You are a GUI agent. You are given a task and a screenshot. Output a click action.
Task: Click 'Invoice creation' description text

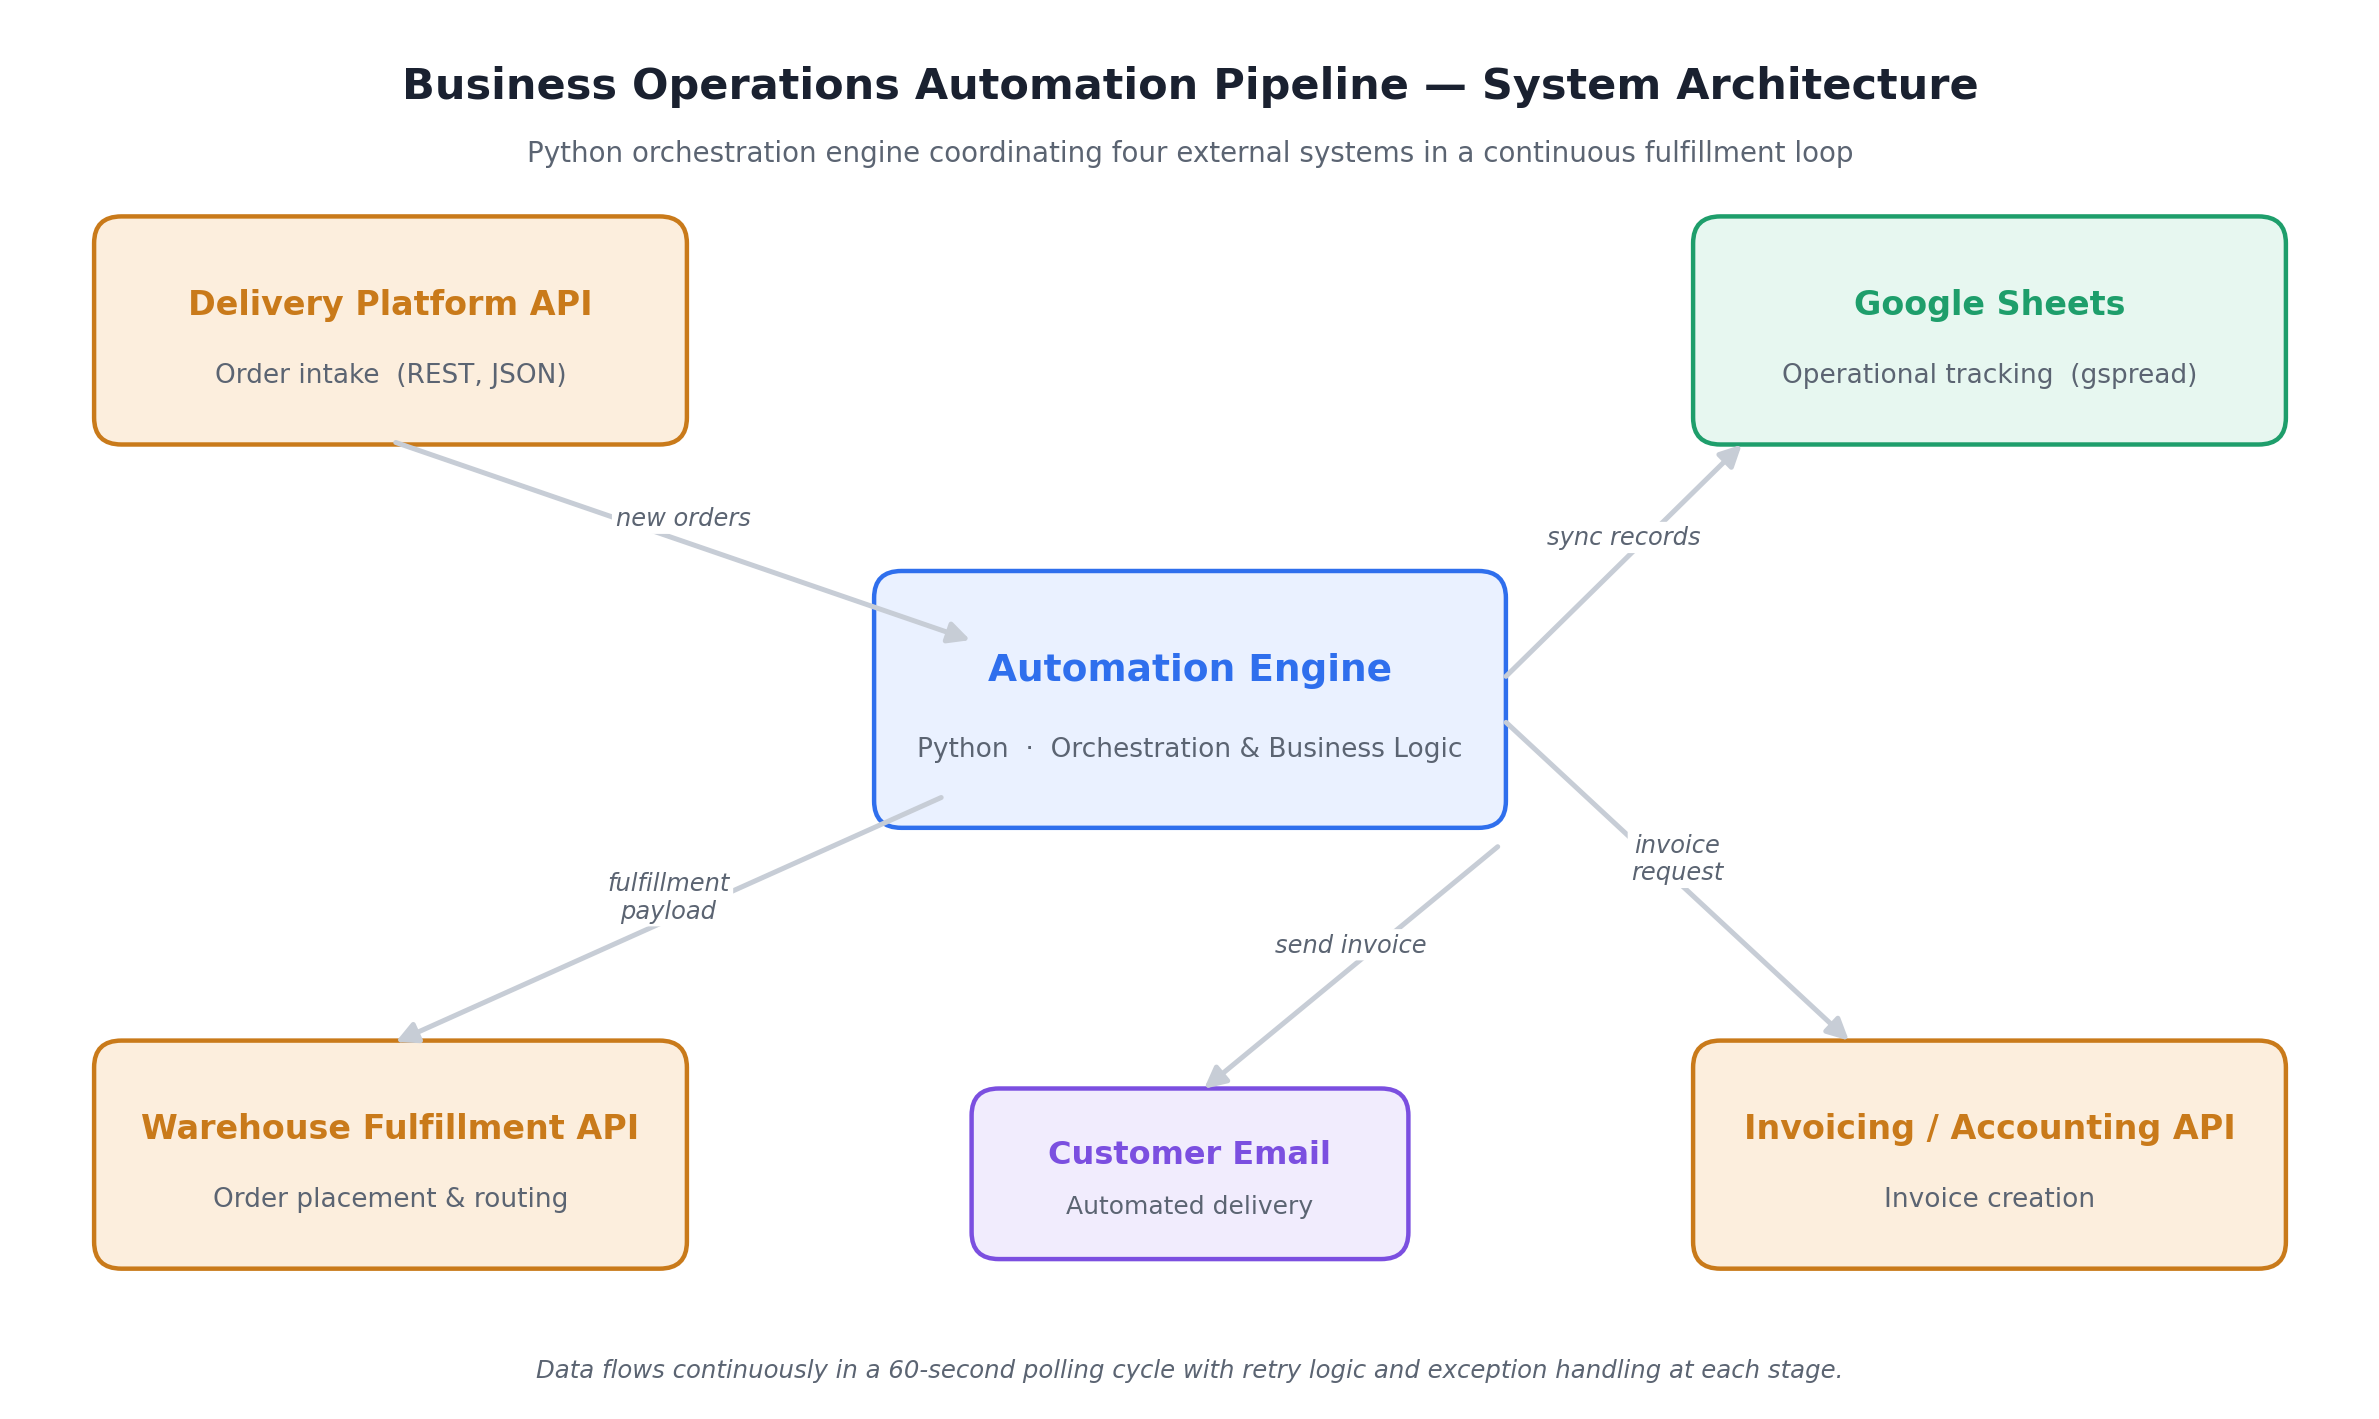1989,1198
